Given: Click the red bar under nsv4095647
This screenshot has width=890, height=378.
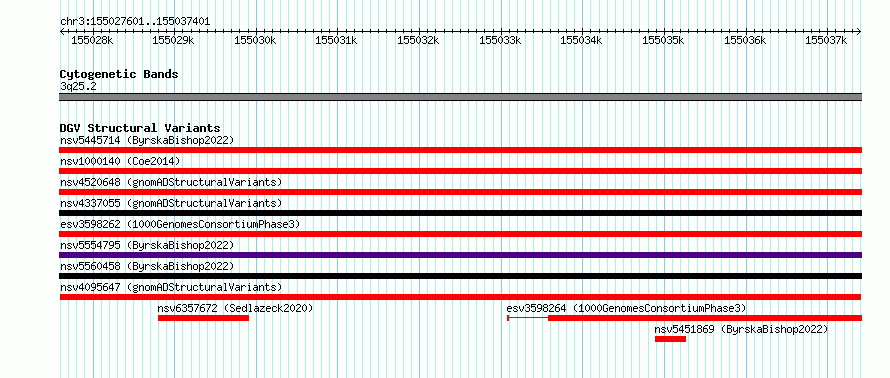Looking at the screenshot, I should (x=460, y=297).
